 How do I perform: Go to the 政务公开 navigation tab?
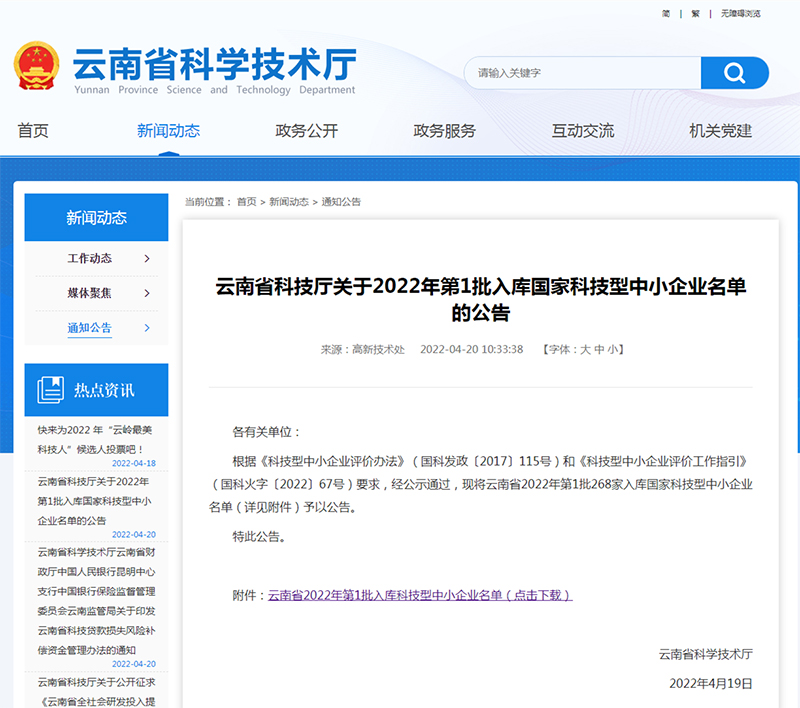(x=307, y=131)
